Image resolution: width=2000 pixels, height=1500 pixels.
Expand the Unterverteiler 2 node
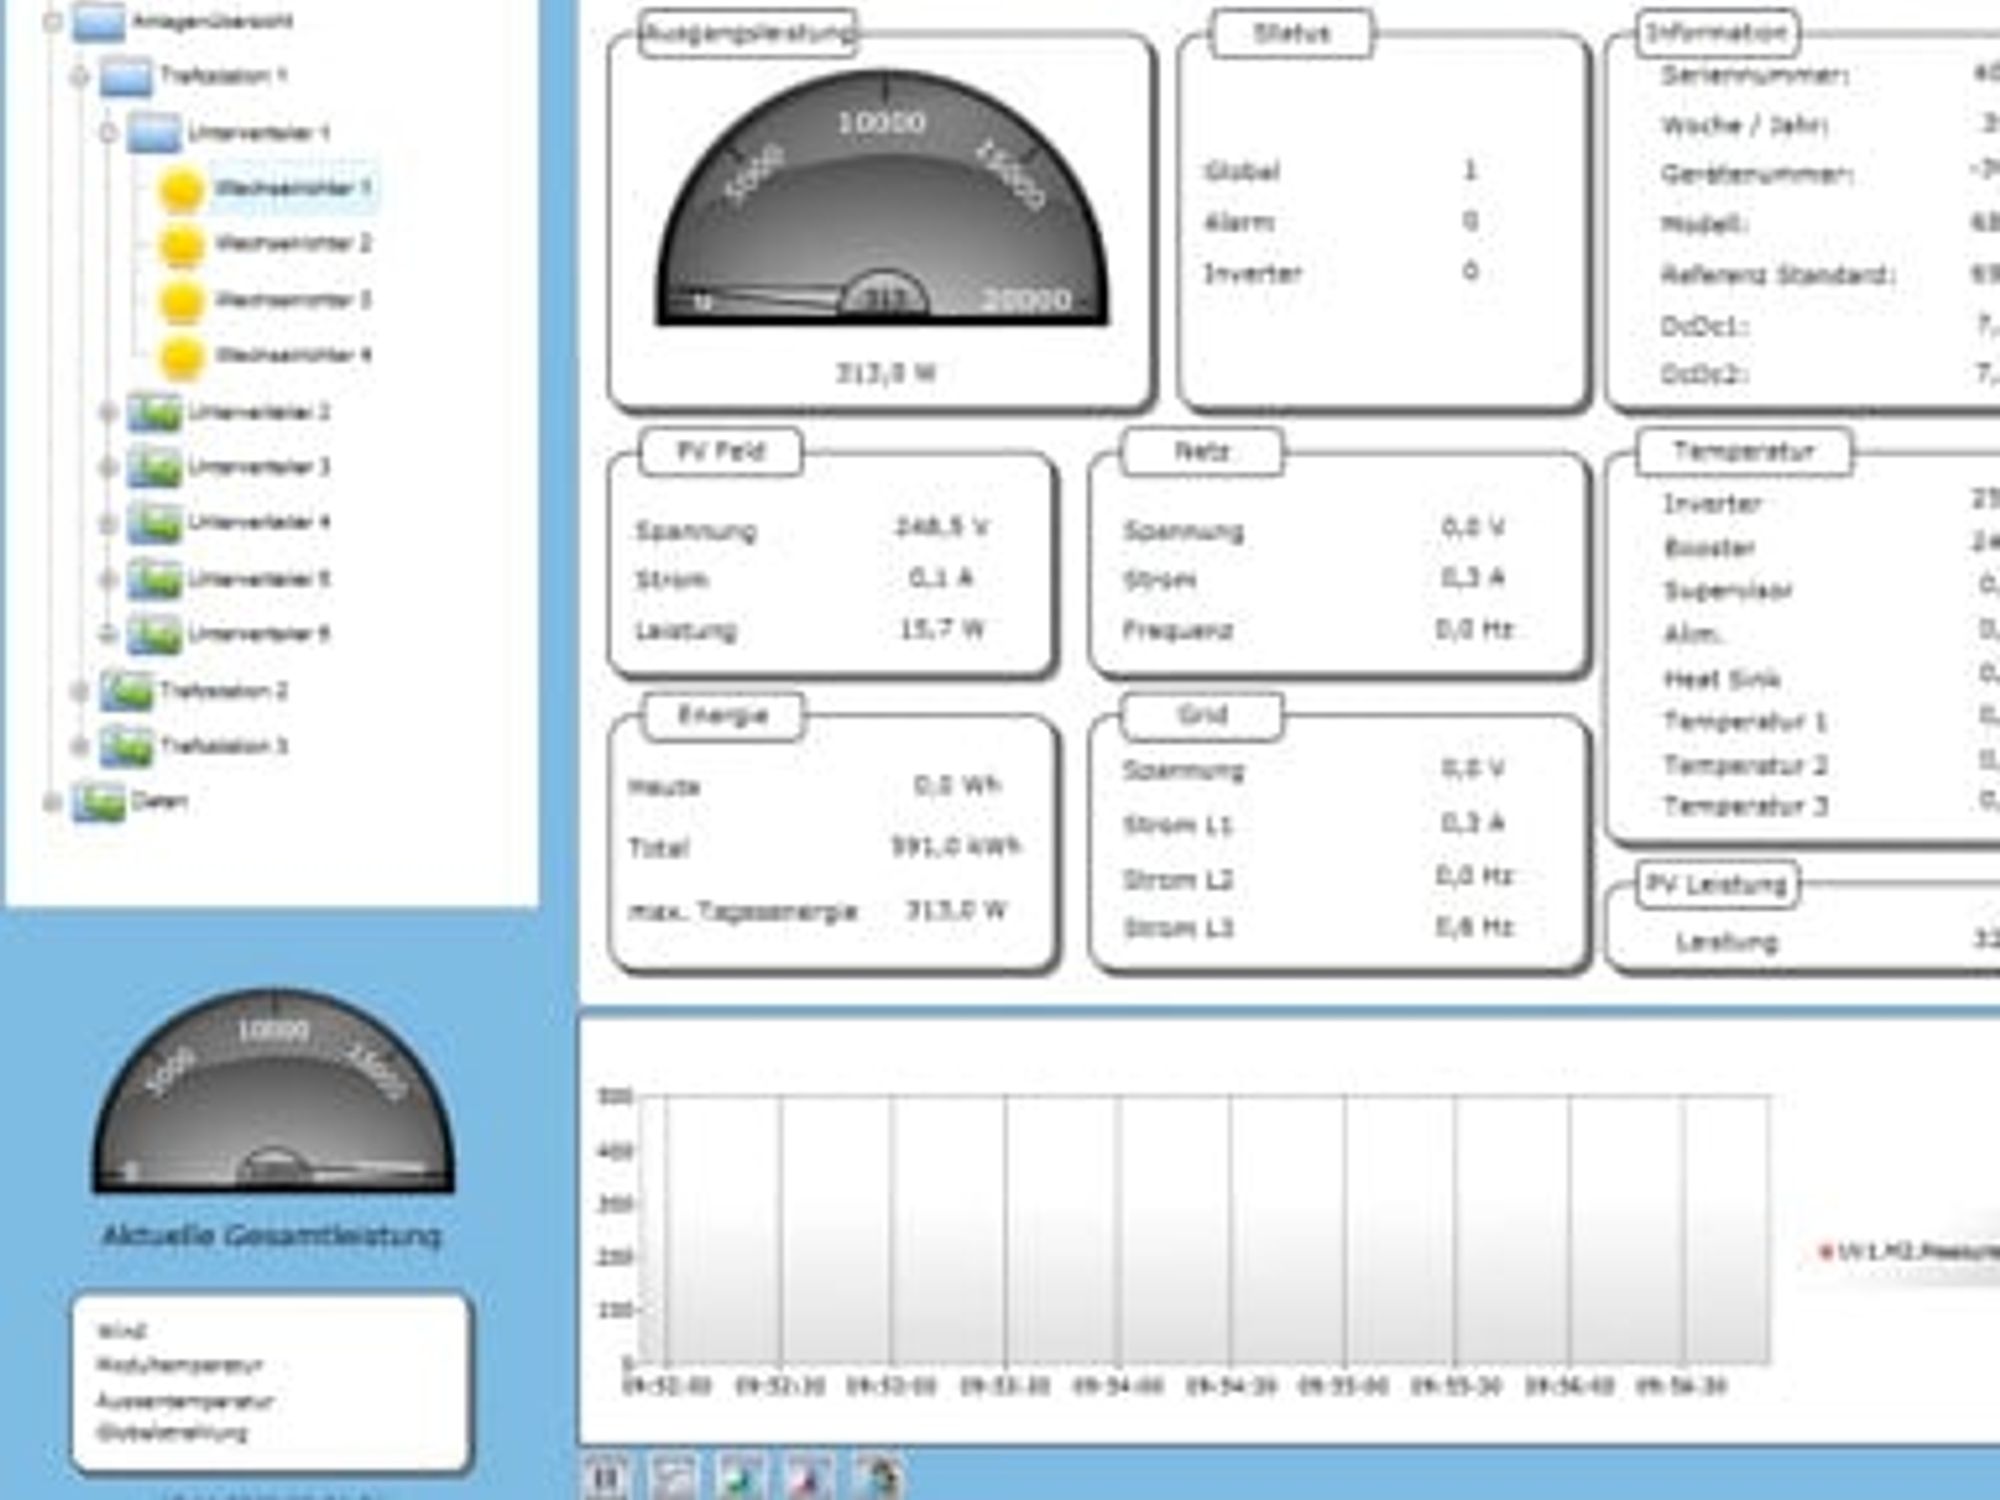(107, 412)
